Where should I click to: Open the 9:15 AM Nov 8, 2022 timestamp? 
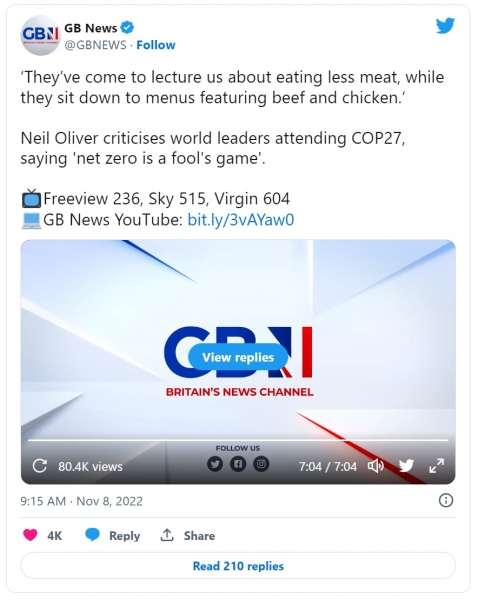click(x=82, y=501)
